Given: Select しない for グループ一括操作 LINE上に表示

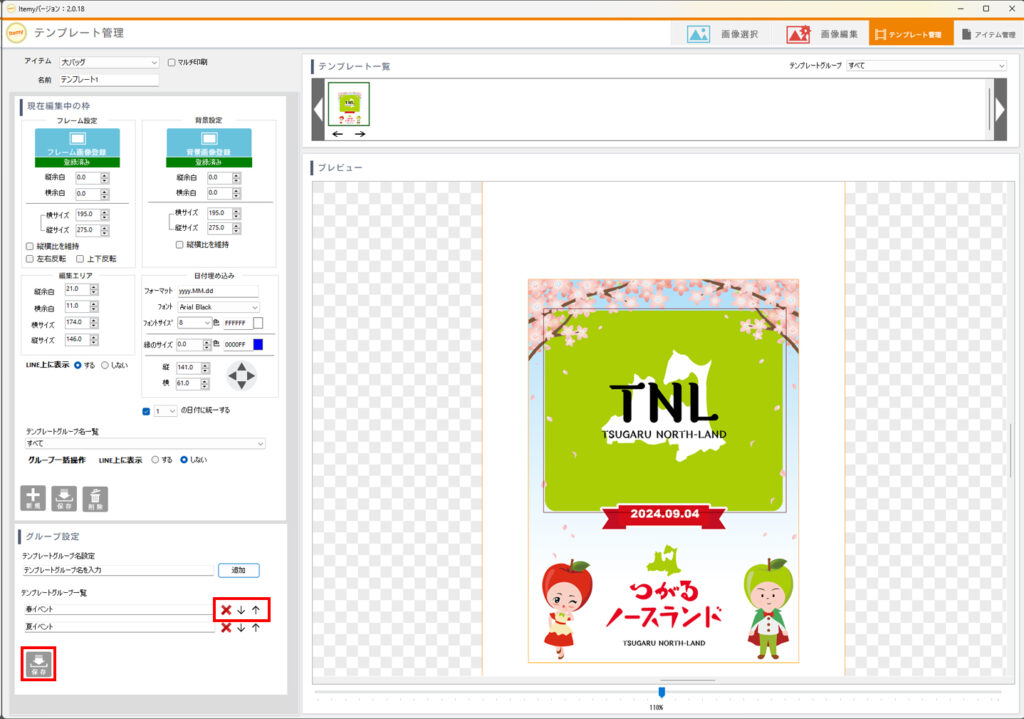Looking at the screenshot, I should (x=184, y=459).
